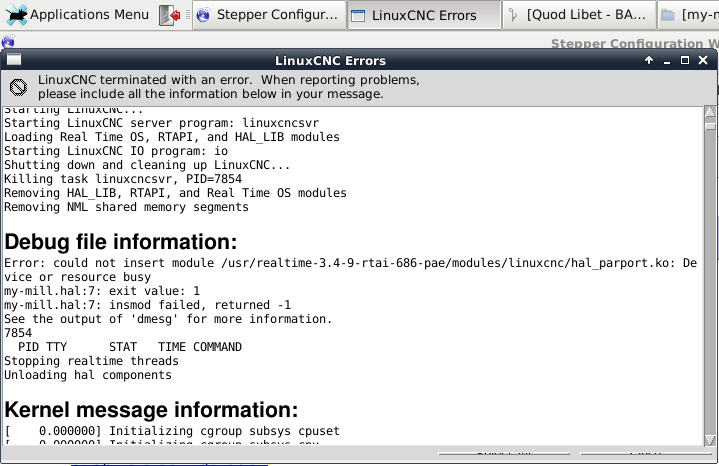Click the exit-door icon beside Applications Menu

170,15
